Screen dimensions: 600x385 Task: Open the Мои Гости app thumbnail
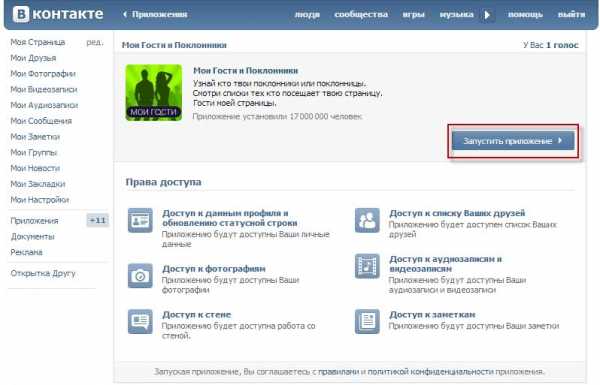click(x=154, y=93)
